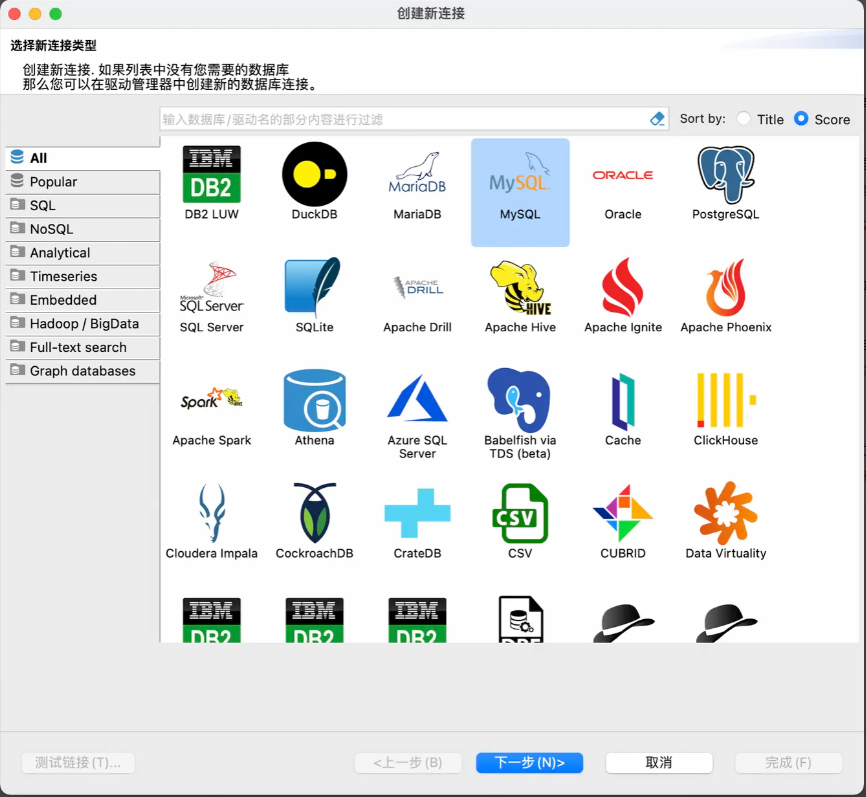
Task: Choose the CockroachDB icon
Action: pos(314,513)
